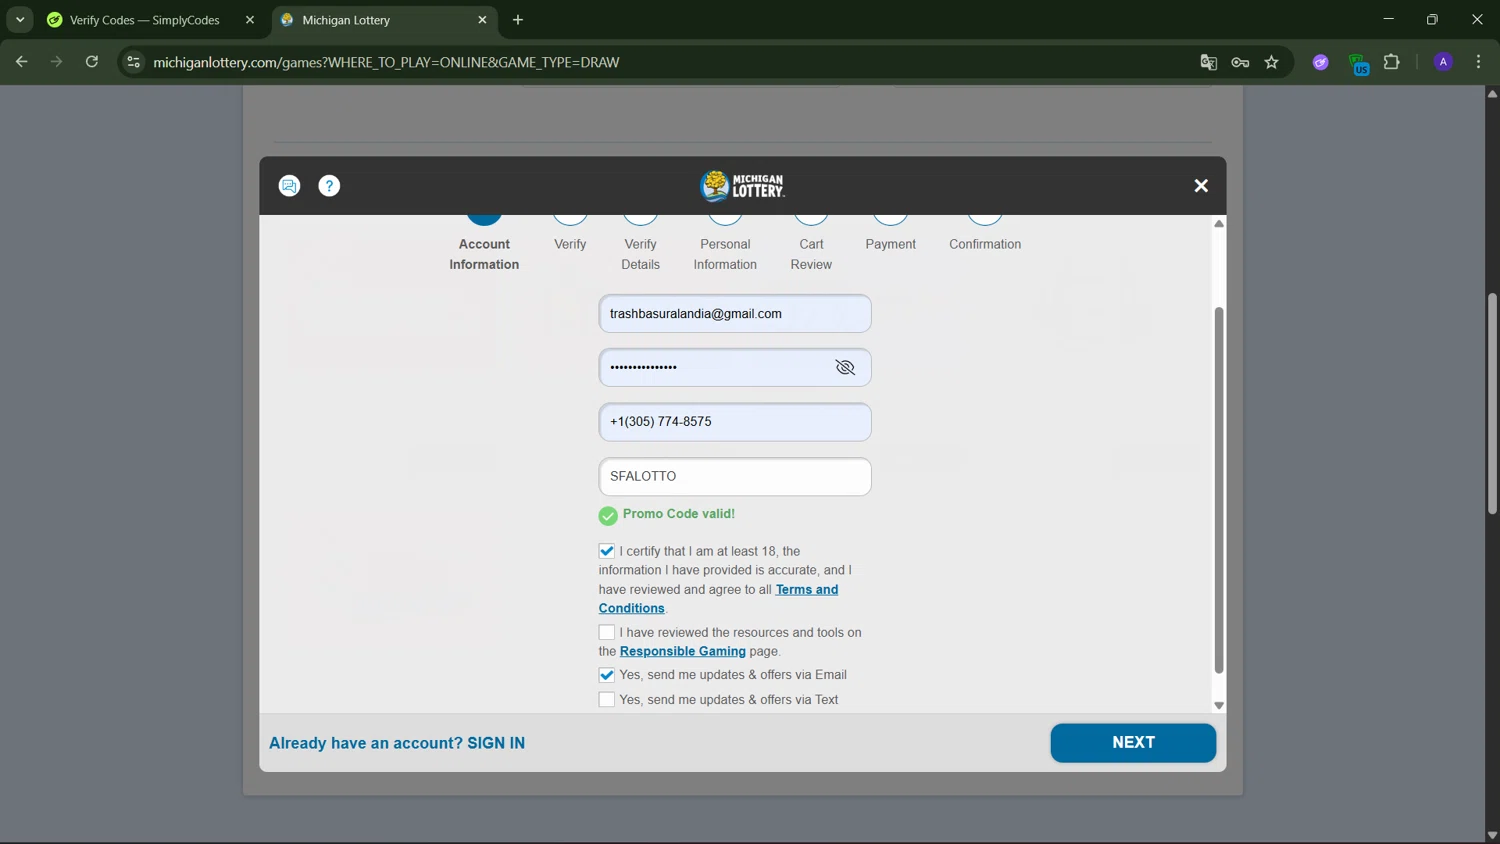Screen dimensions: 1500x844
Task: Open the help question mark icon
Action: [x=329, y=186]
